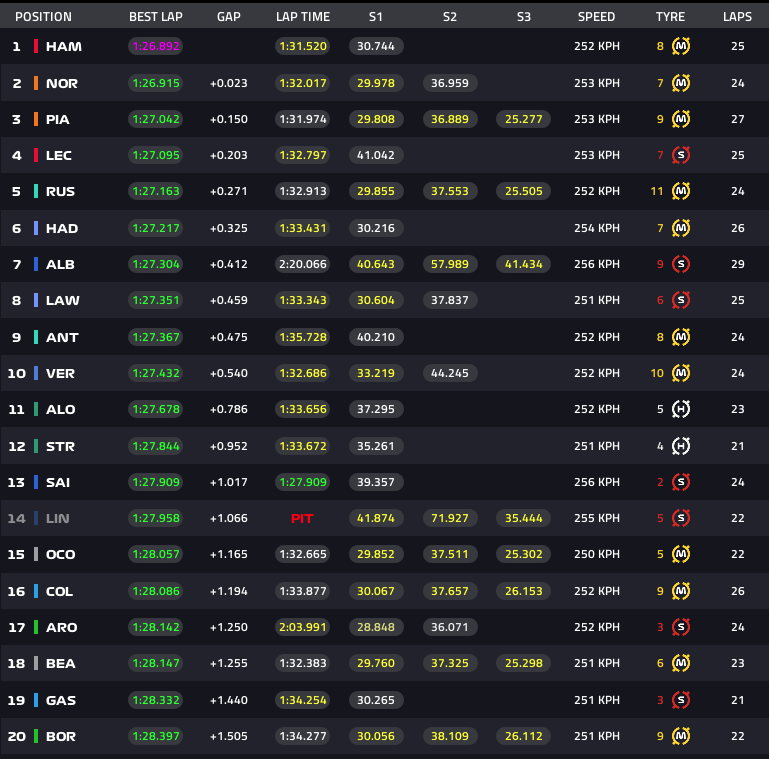This screenshot has height=759, width=769.
Task: Click the BEST LAP column header
Action: [155, 17]
